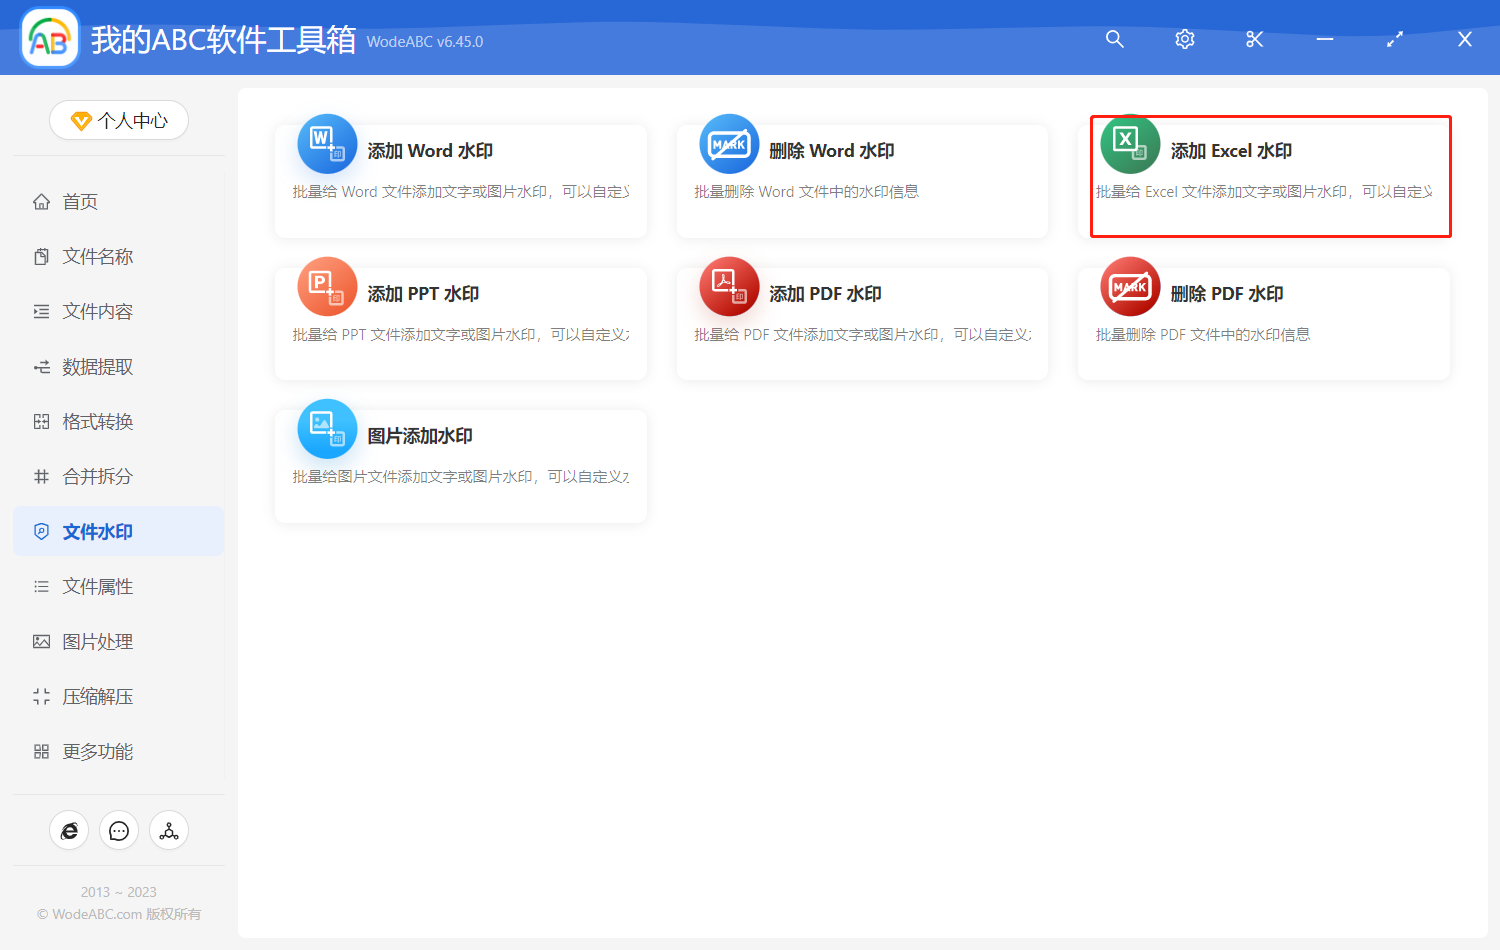The image size is (1500, 950).
Task: Select 更多功能 in the sidebar
Action: [x=95, y=751]
